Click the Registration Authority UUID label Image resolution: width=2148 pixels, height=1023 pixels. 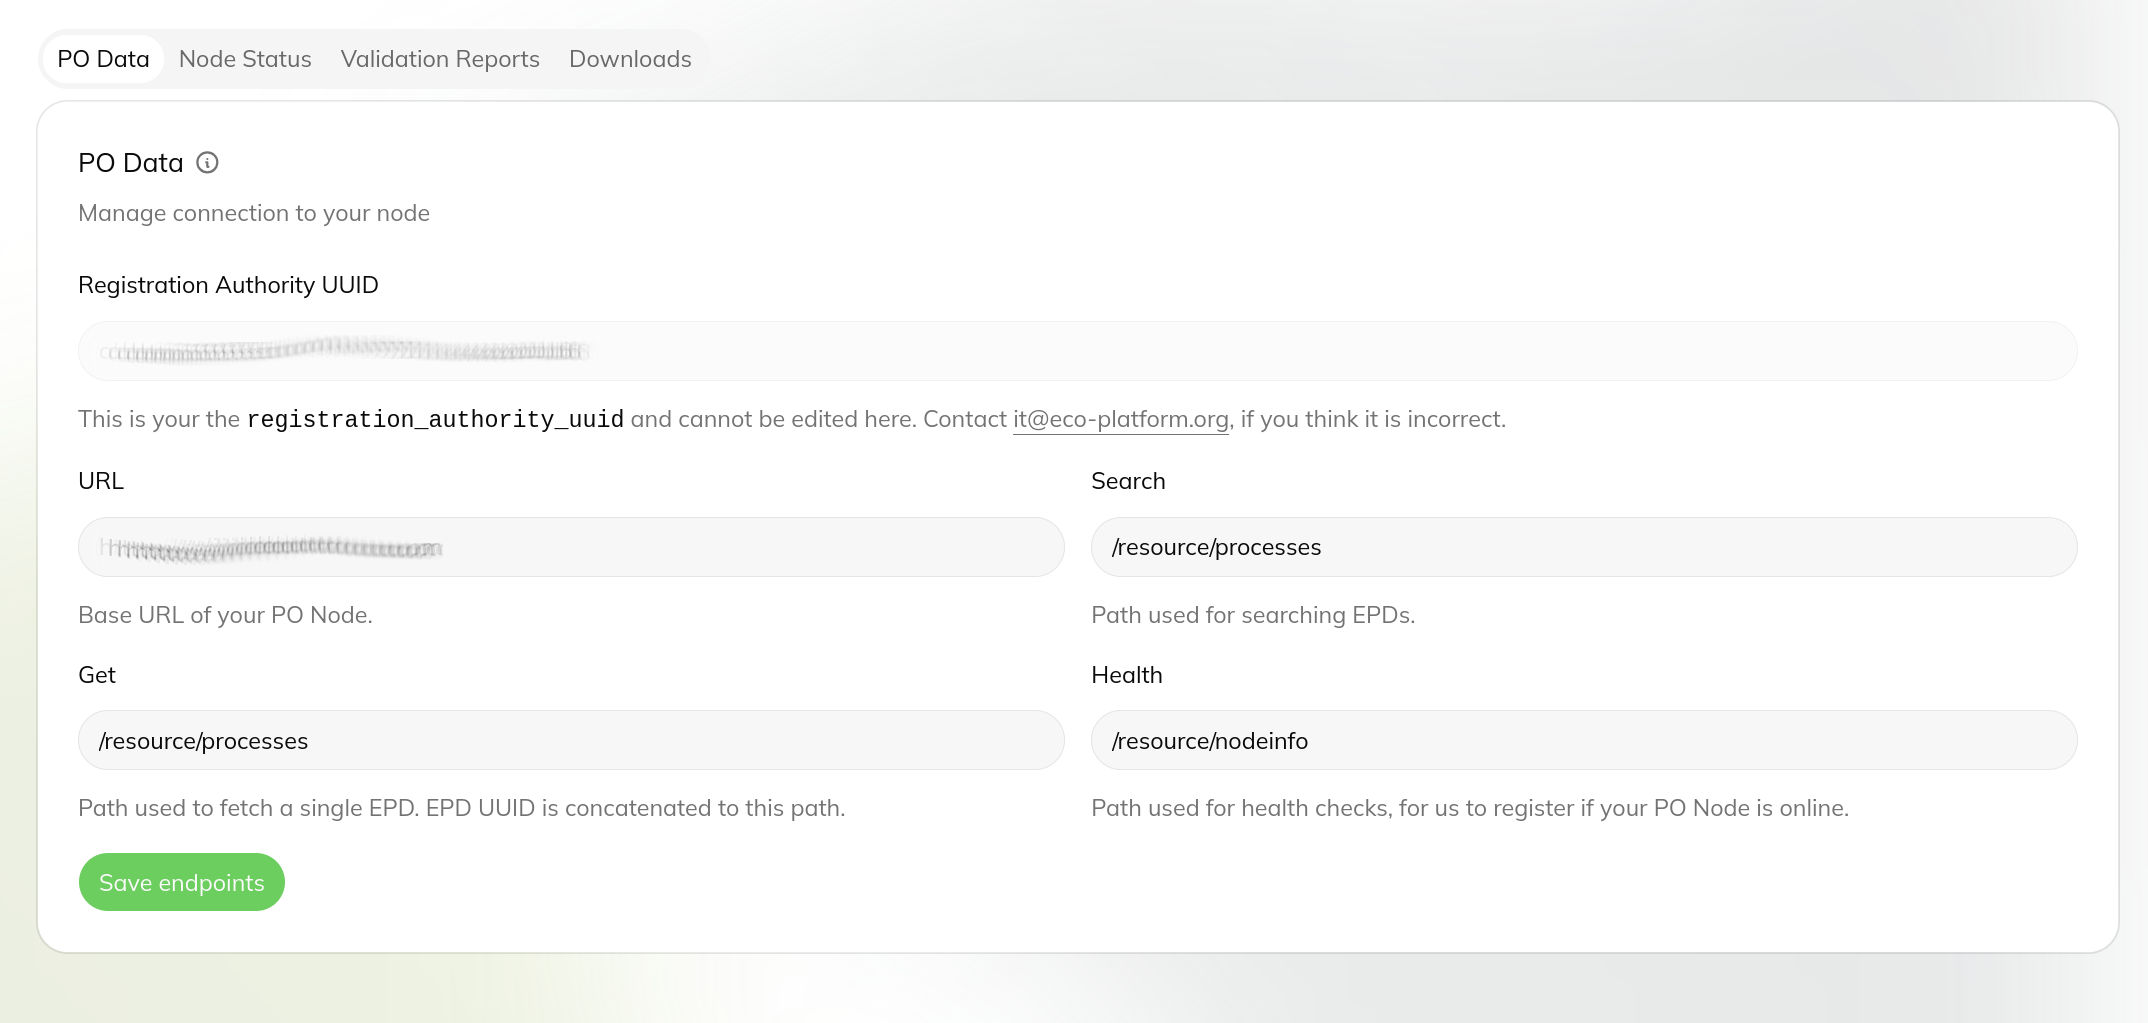(x=228, y=285)
